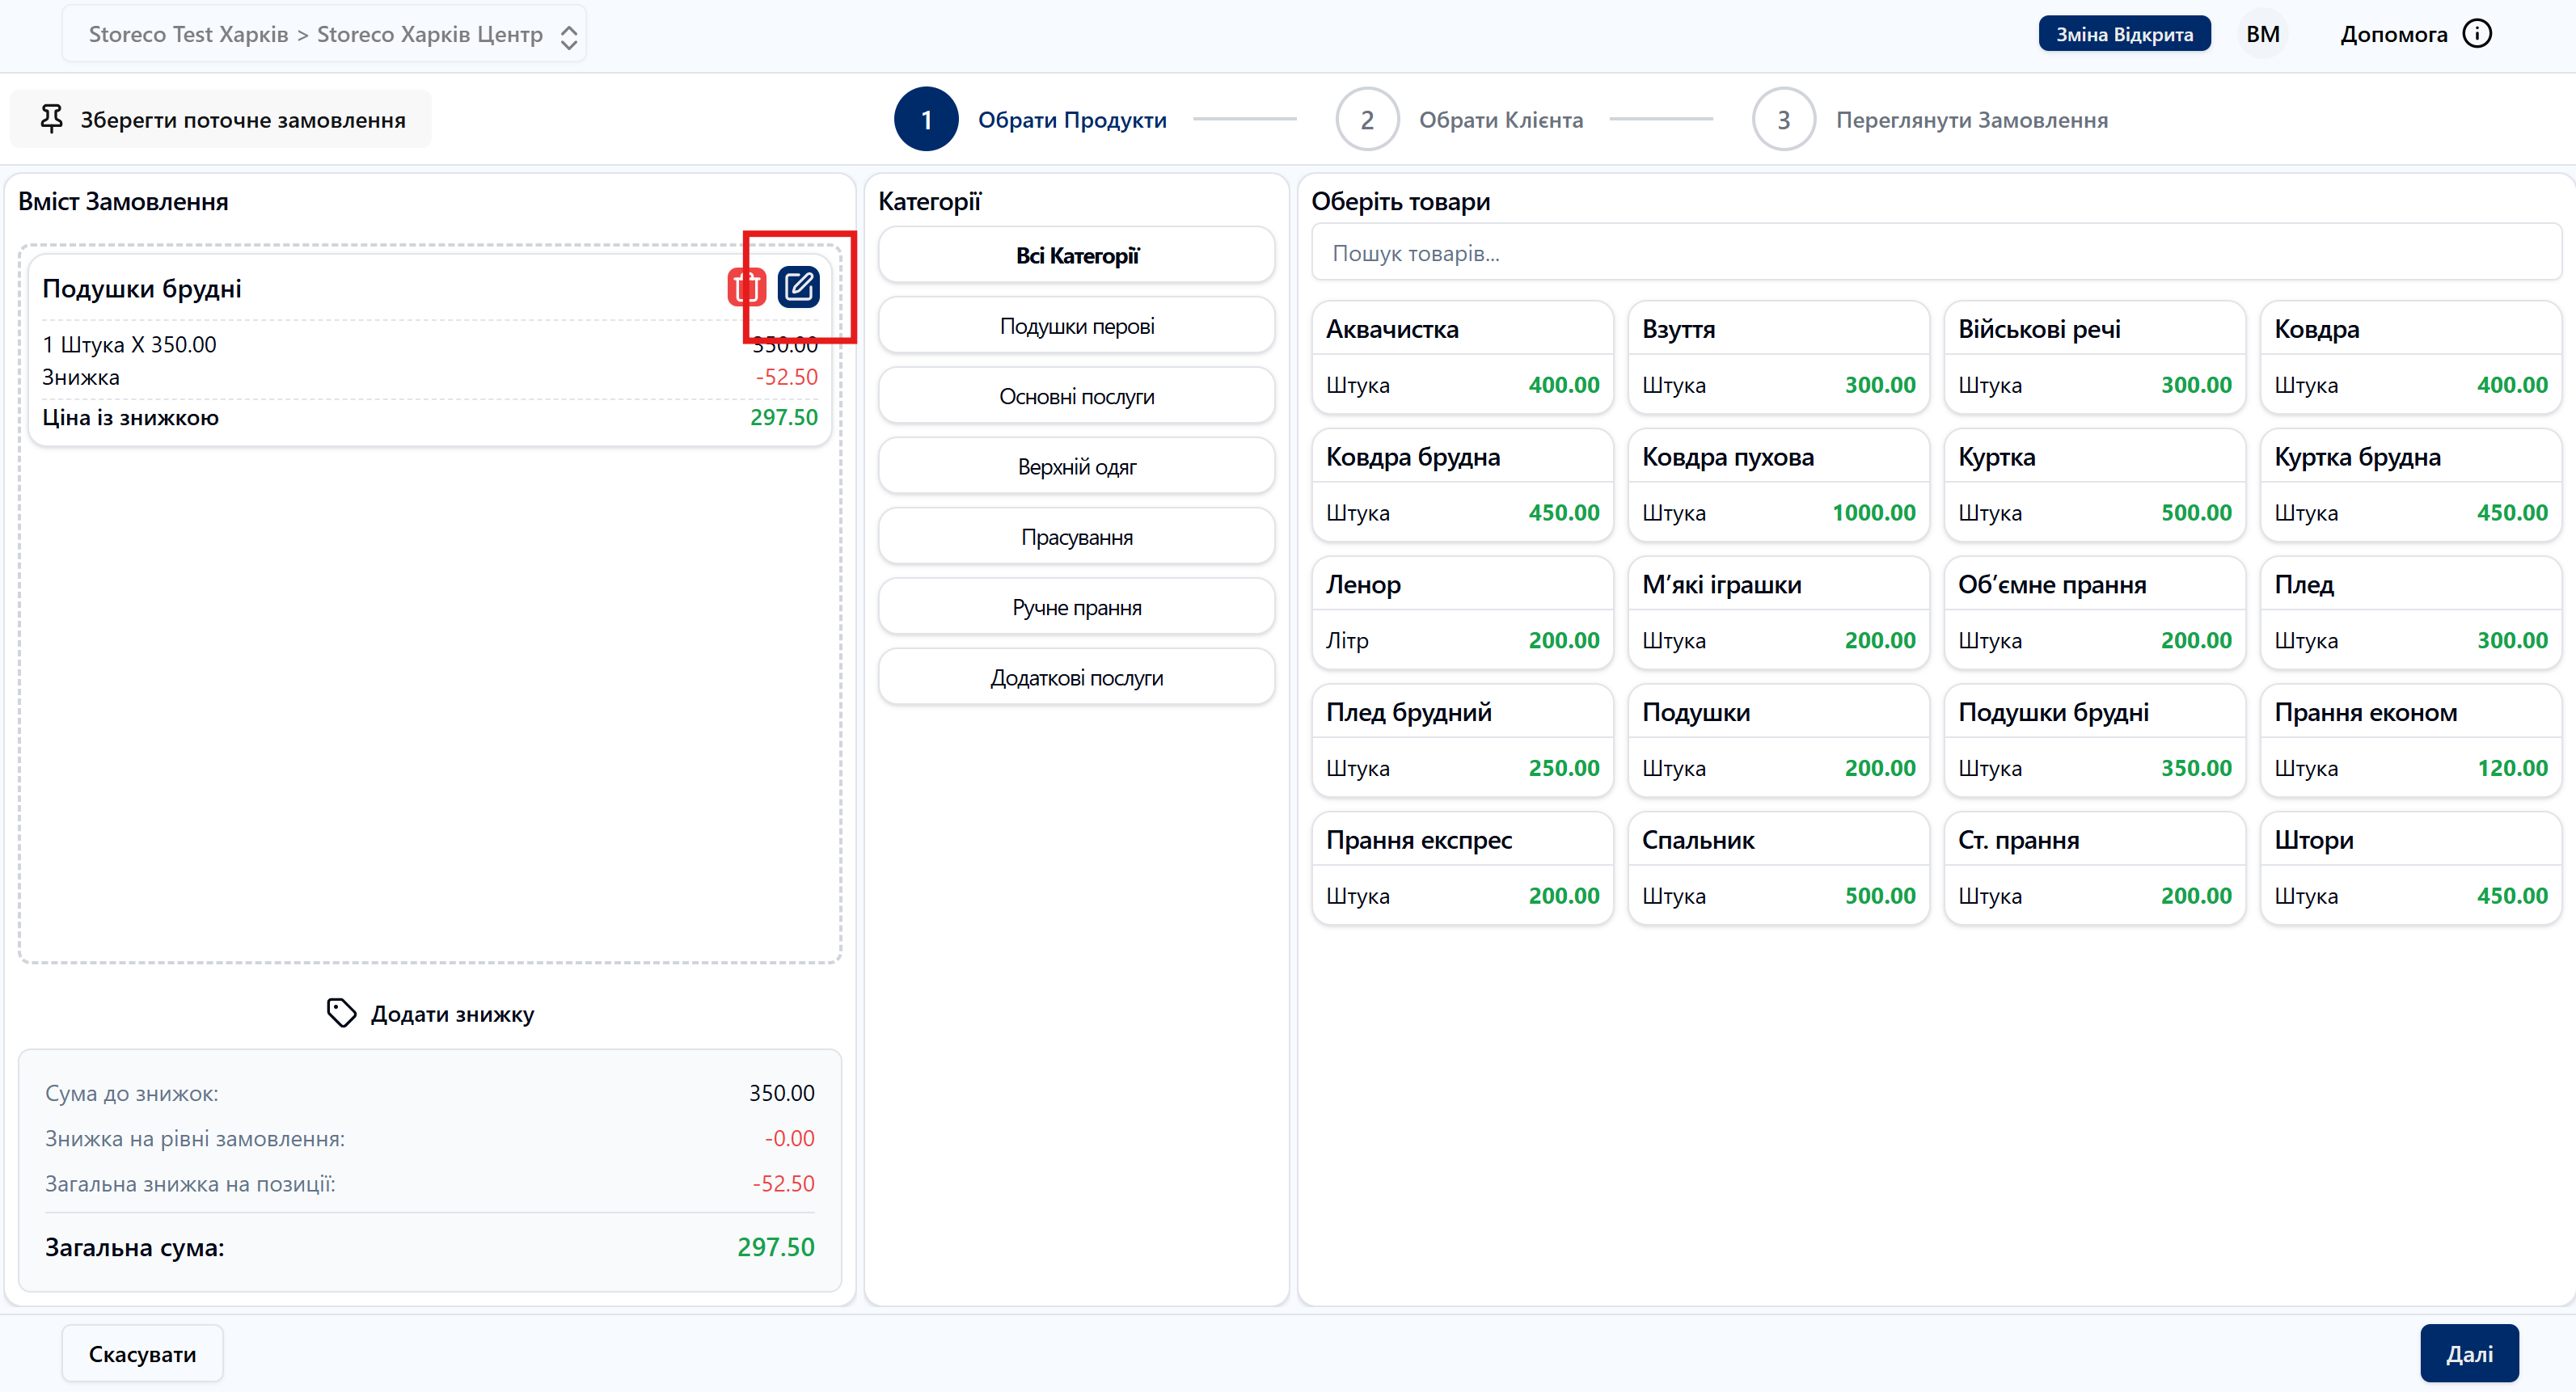This screenshot has height=1392, width=2576.
Task: Delete Подушки брудні using the red trash icon
Action: (x=746, y=288)
